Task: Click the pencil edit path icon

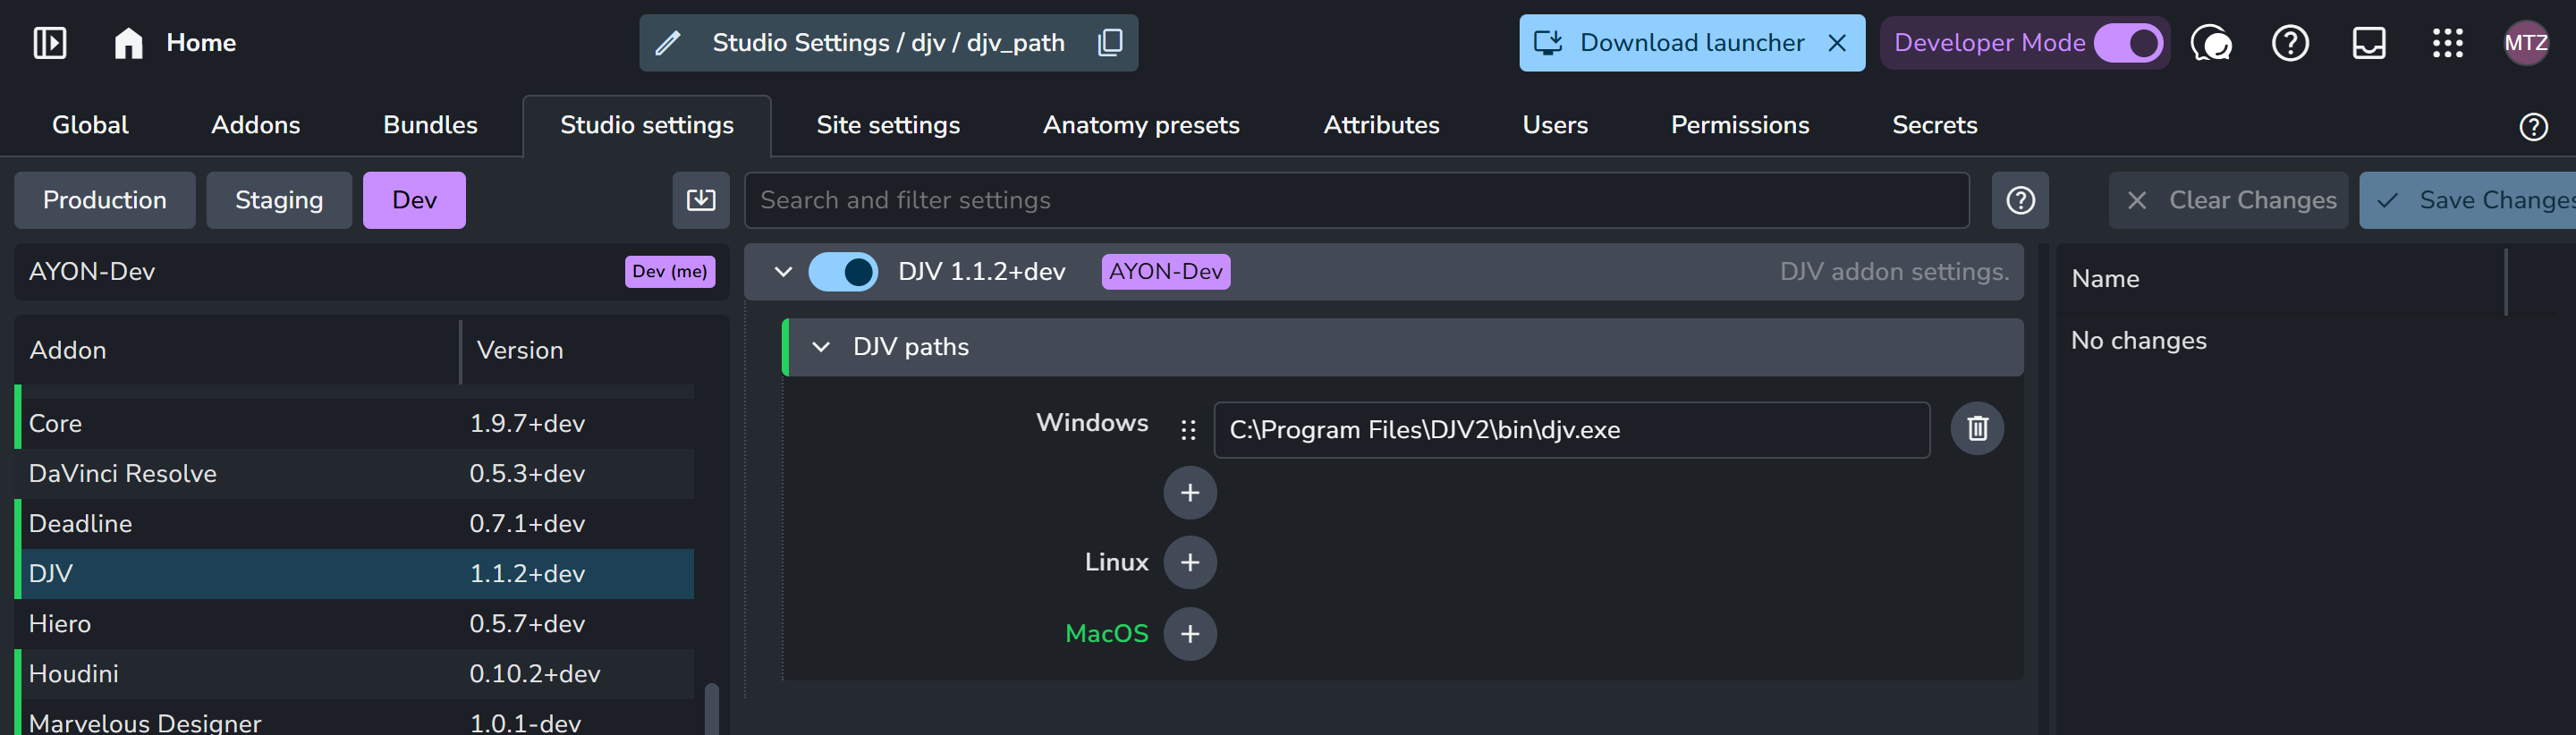Action: tap(668, 43)
